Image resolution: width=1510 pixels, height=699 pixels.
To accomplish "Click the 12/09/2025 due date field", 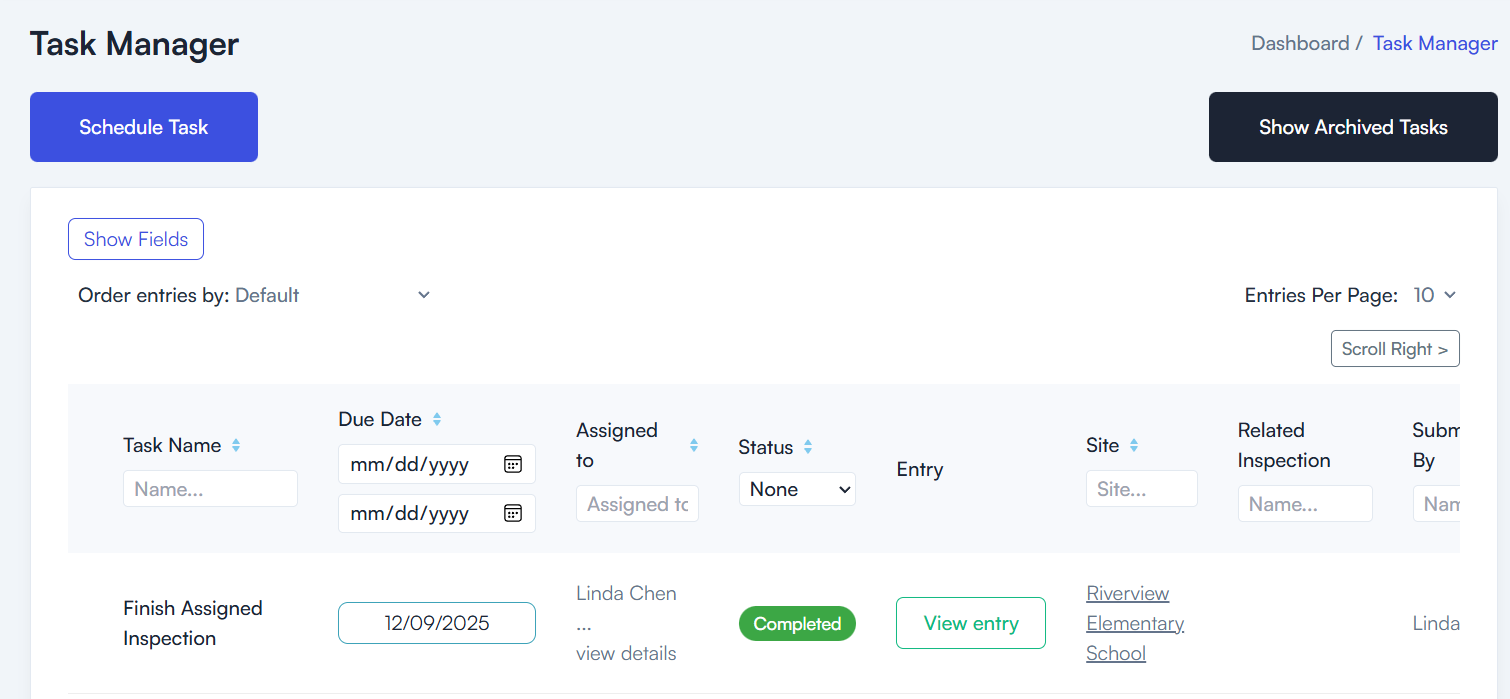I will pos(437,623).
